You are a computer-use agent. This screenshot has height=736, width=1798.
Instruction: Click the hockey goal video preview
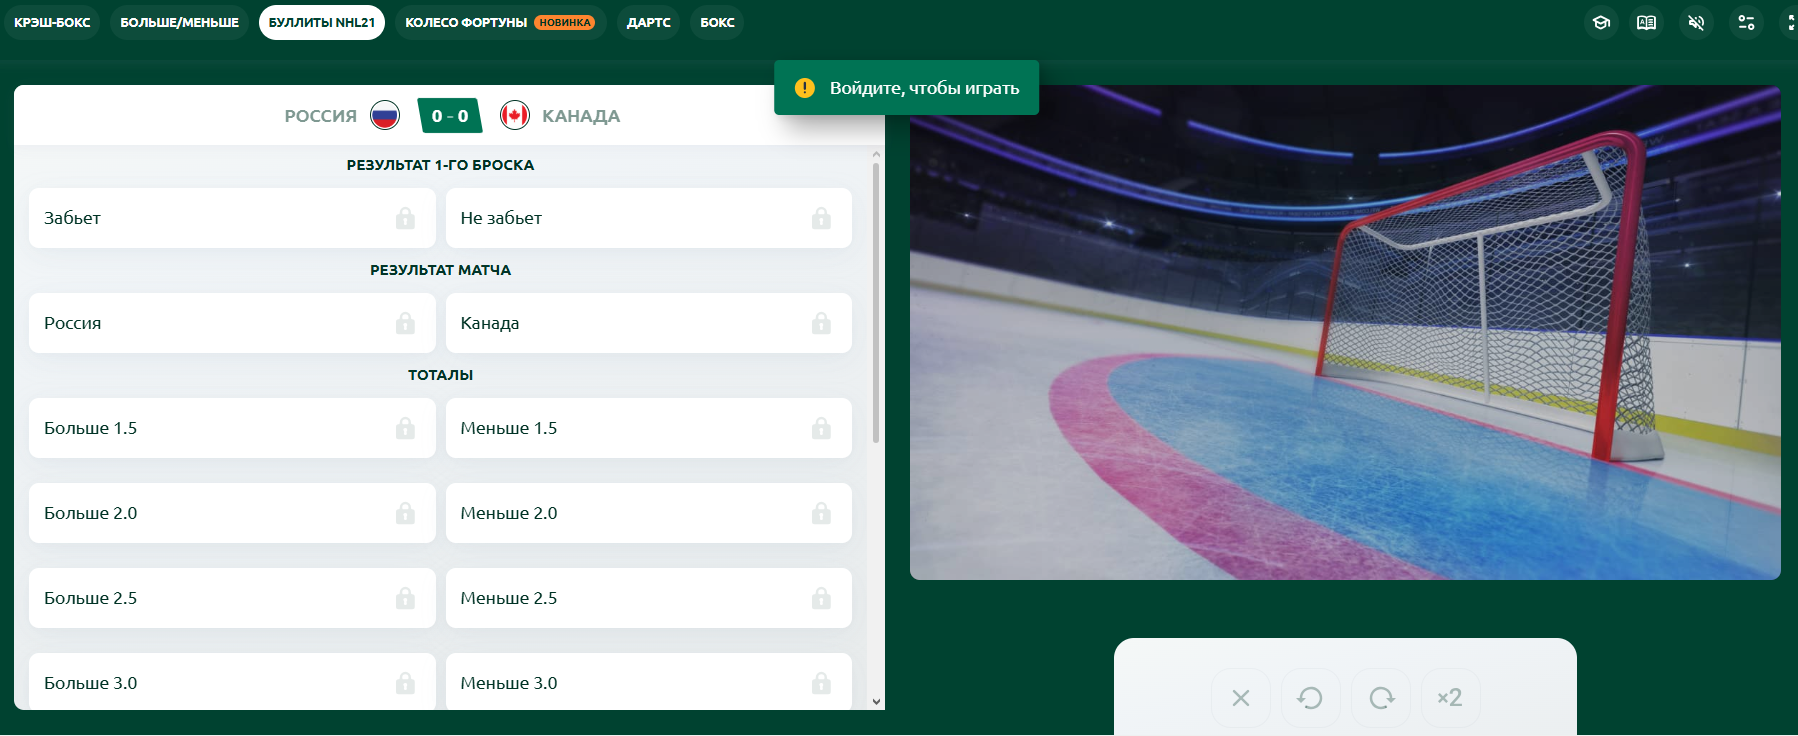[1345, 332]
